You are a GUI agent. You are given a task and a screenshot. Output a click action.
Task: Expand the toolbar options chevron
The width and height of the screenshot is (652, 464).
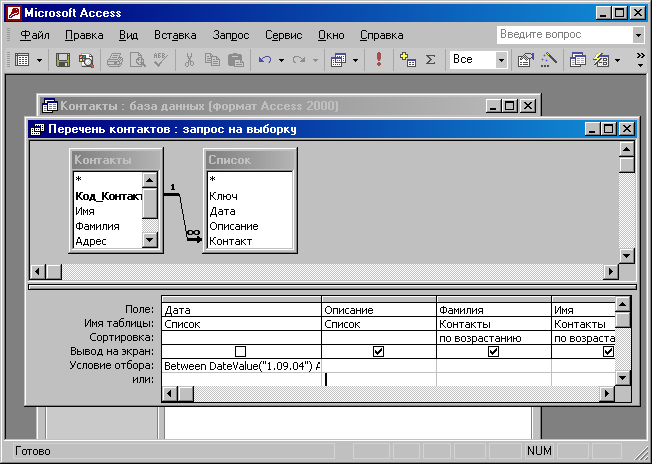tap(641, 60)
